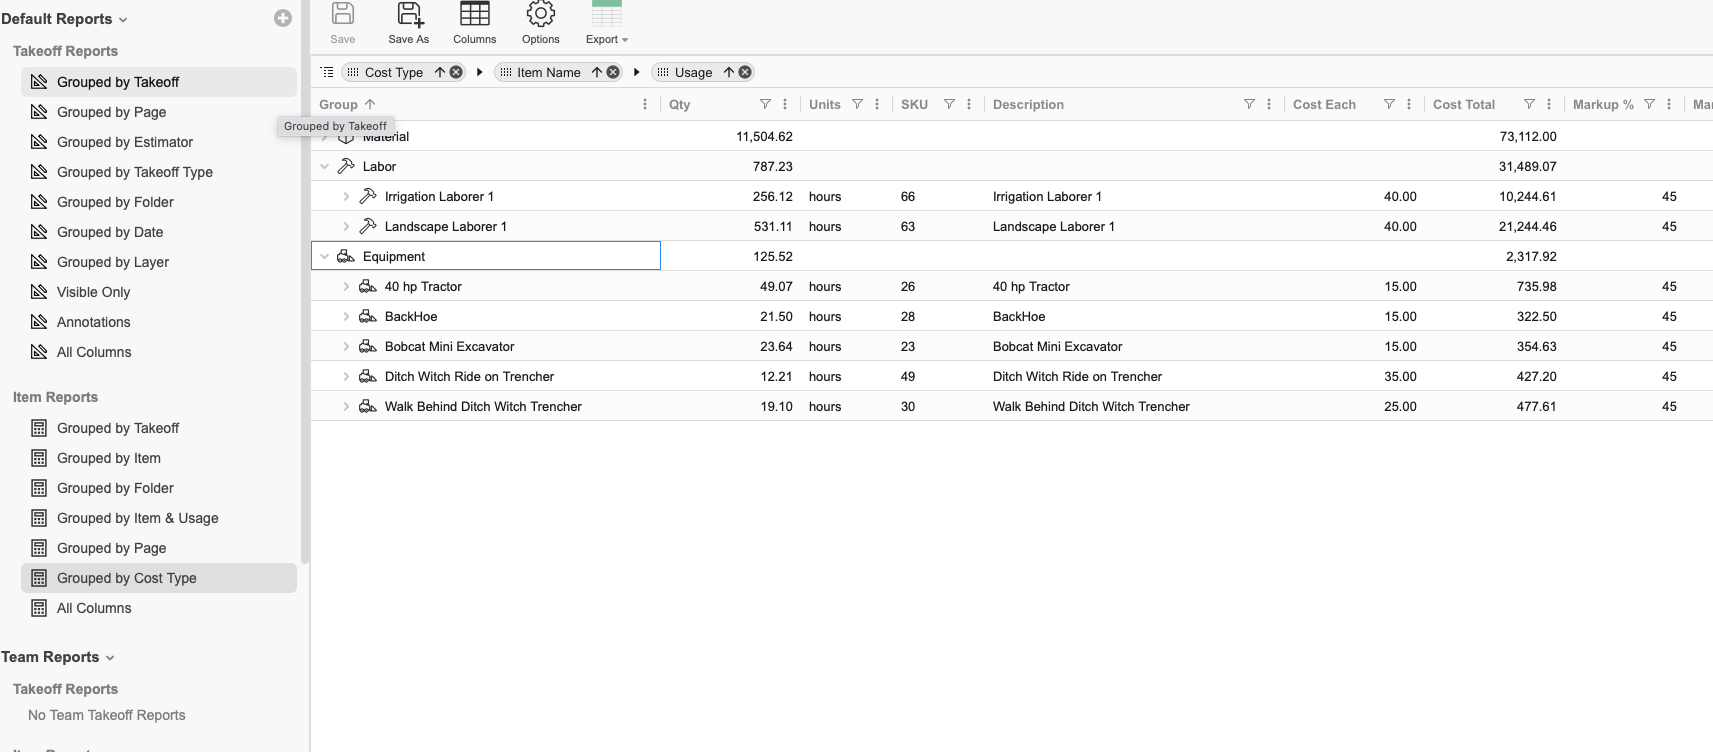
Task: Select the Grouped by Cost Type report
Action: tap(159, 578)
